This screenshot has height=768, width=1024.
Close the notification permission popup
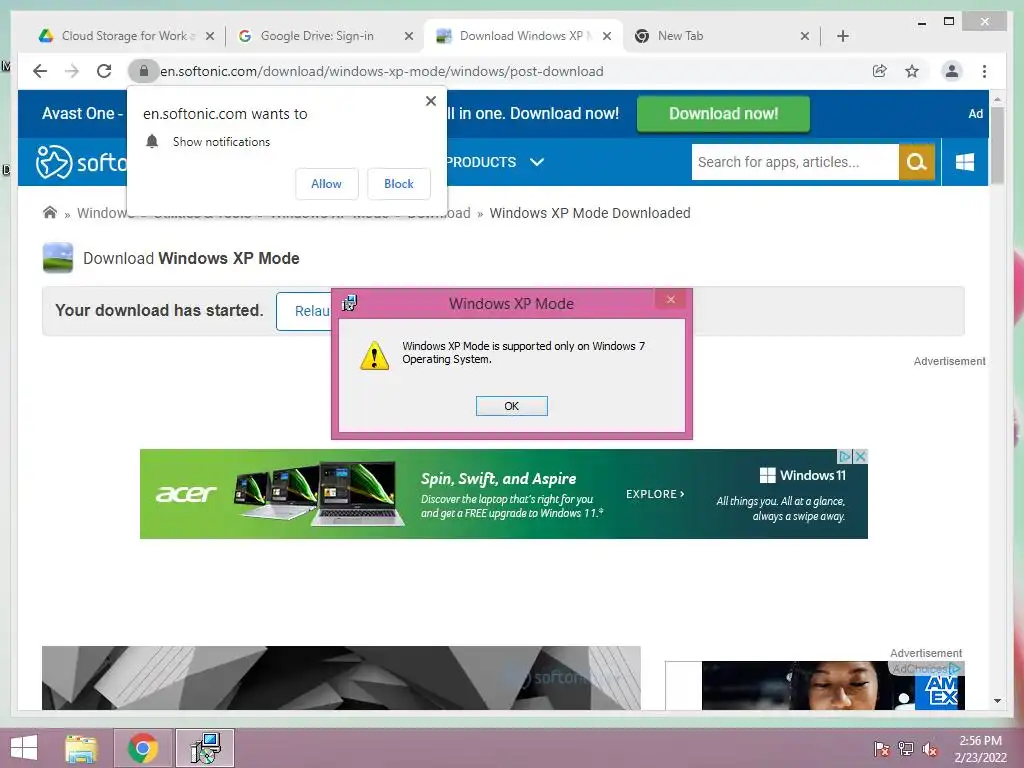pos(430,101)
